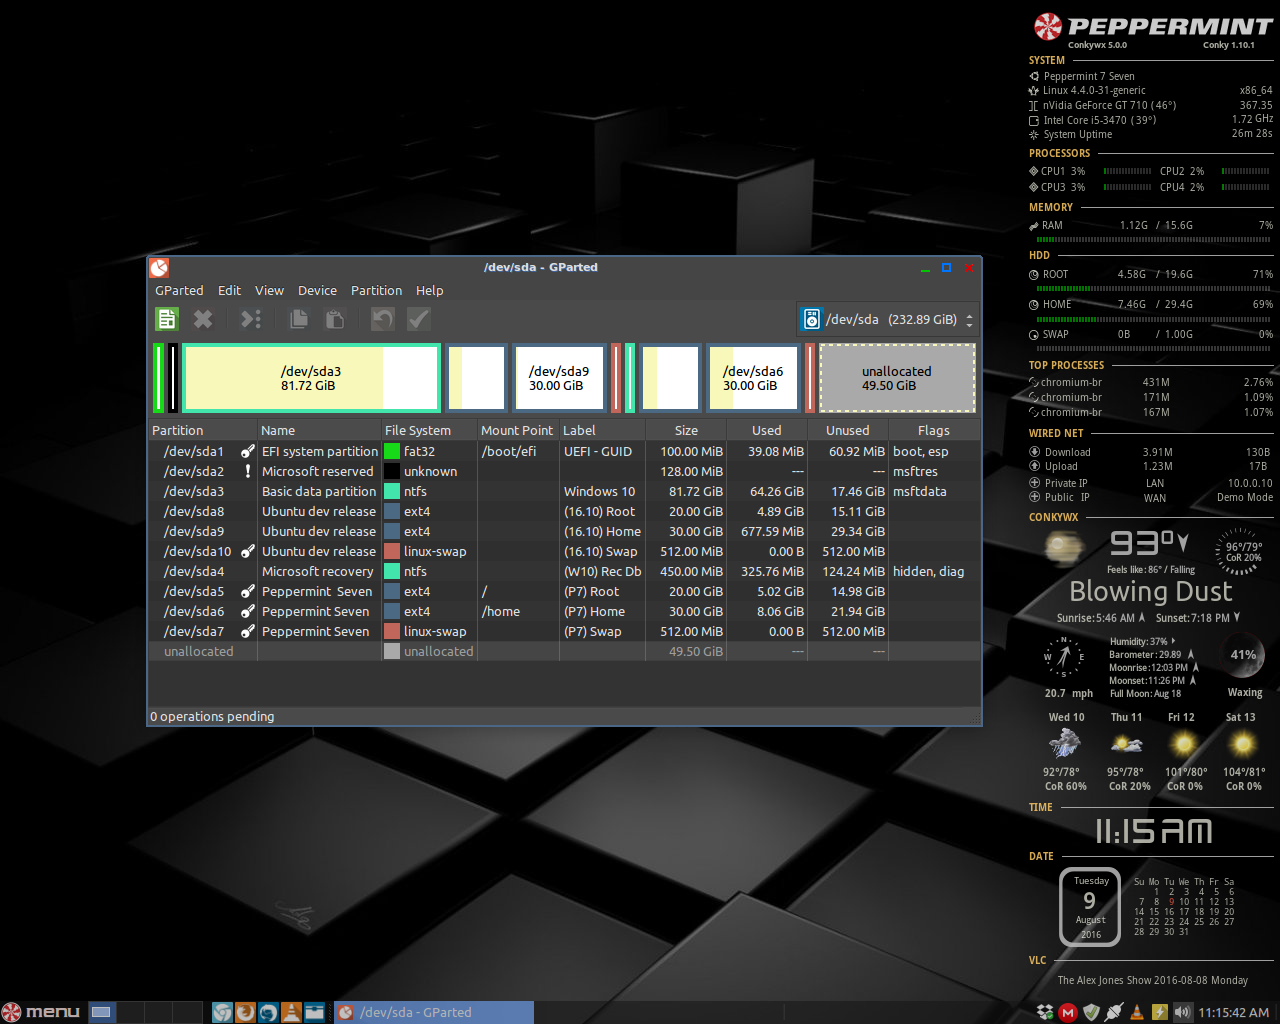Screen dimensions: 1280x1024
Task: Click the Paste partition toolbar icon
Action: click(x=335, y=319)
